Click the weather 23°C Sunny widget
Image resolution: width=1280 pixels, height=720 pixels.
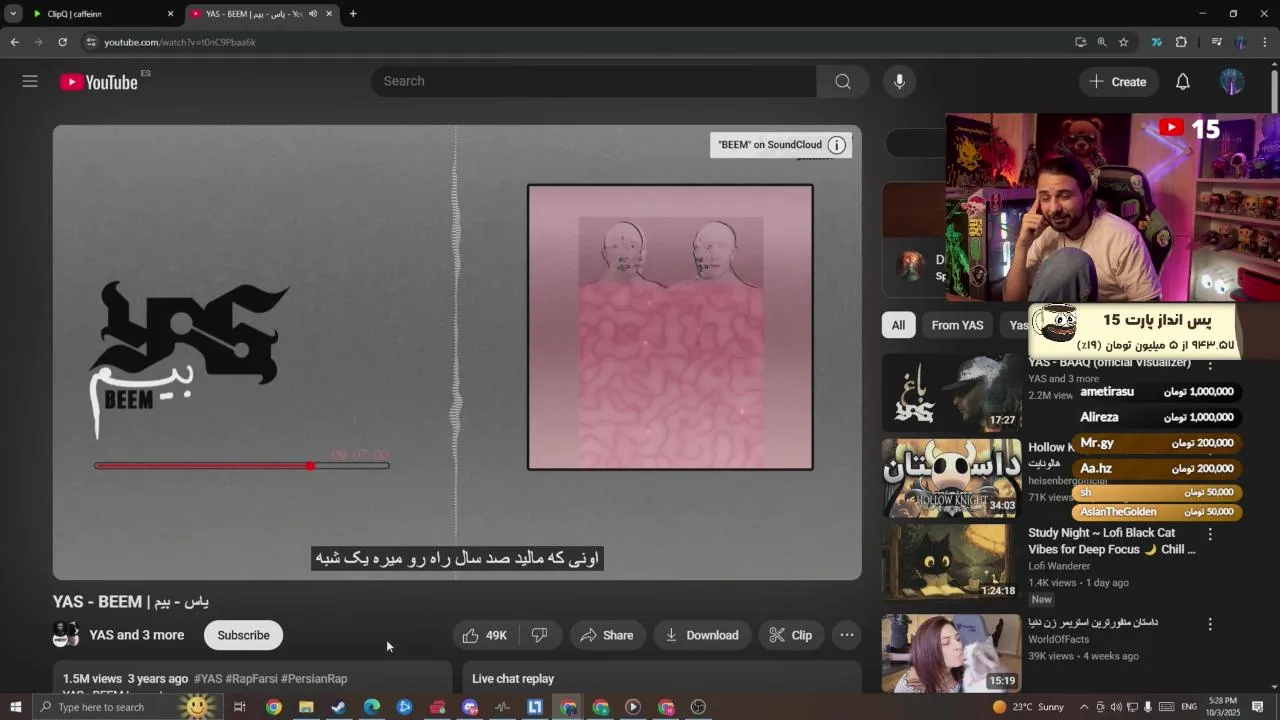[1027, 707]
